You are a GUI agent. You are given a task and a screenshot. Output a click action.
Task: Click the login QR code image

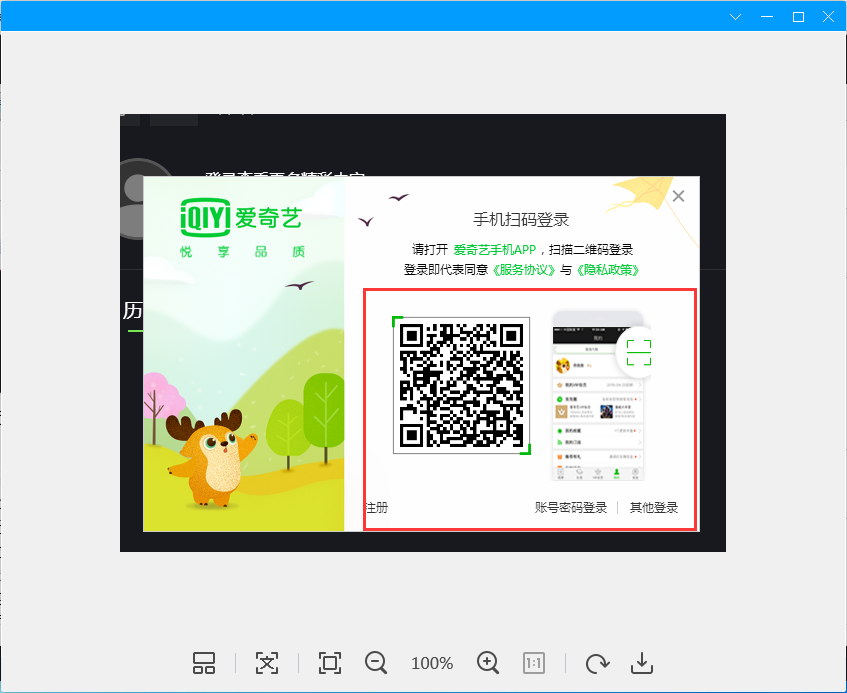[461, 385]
